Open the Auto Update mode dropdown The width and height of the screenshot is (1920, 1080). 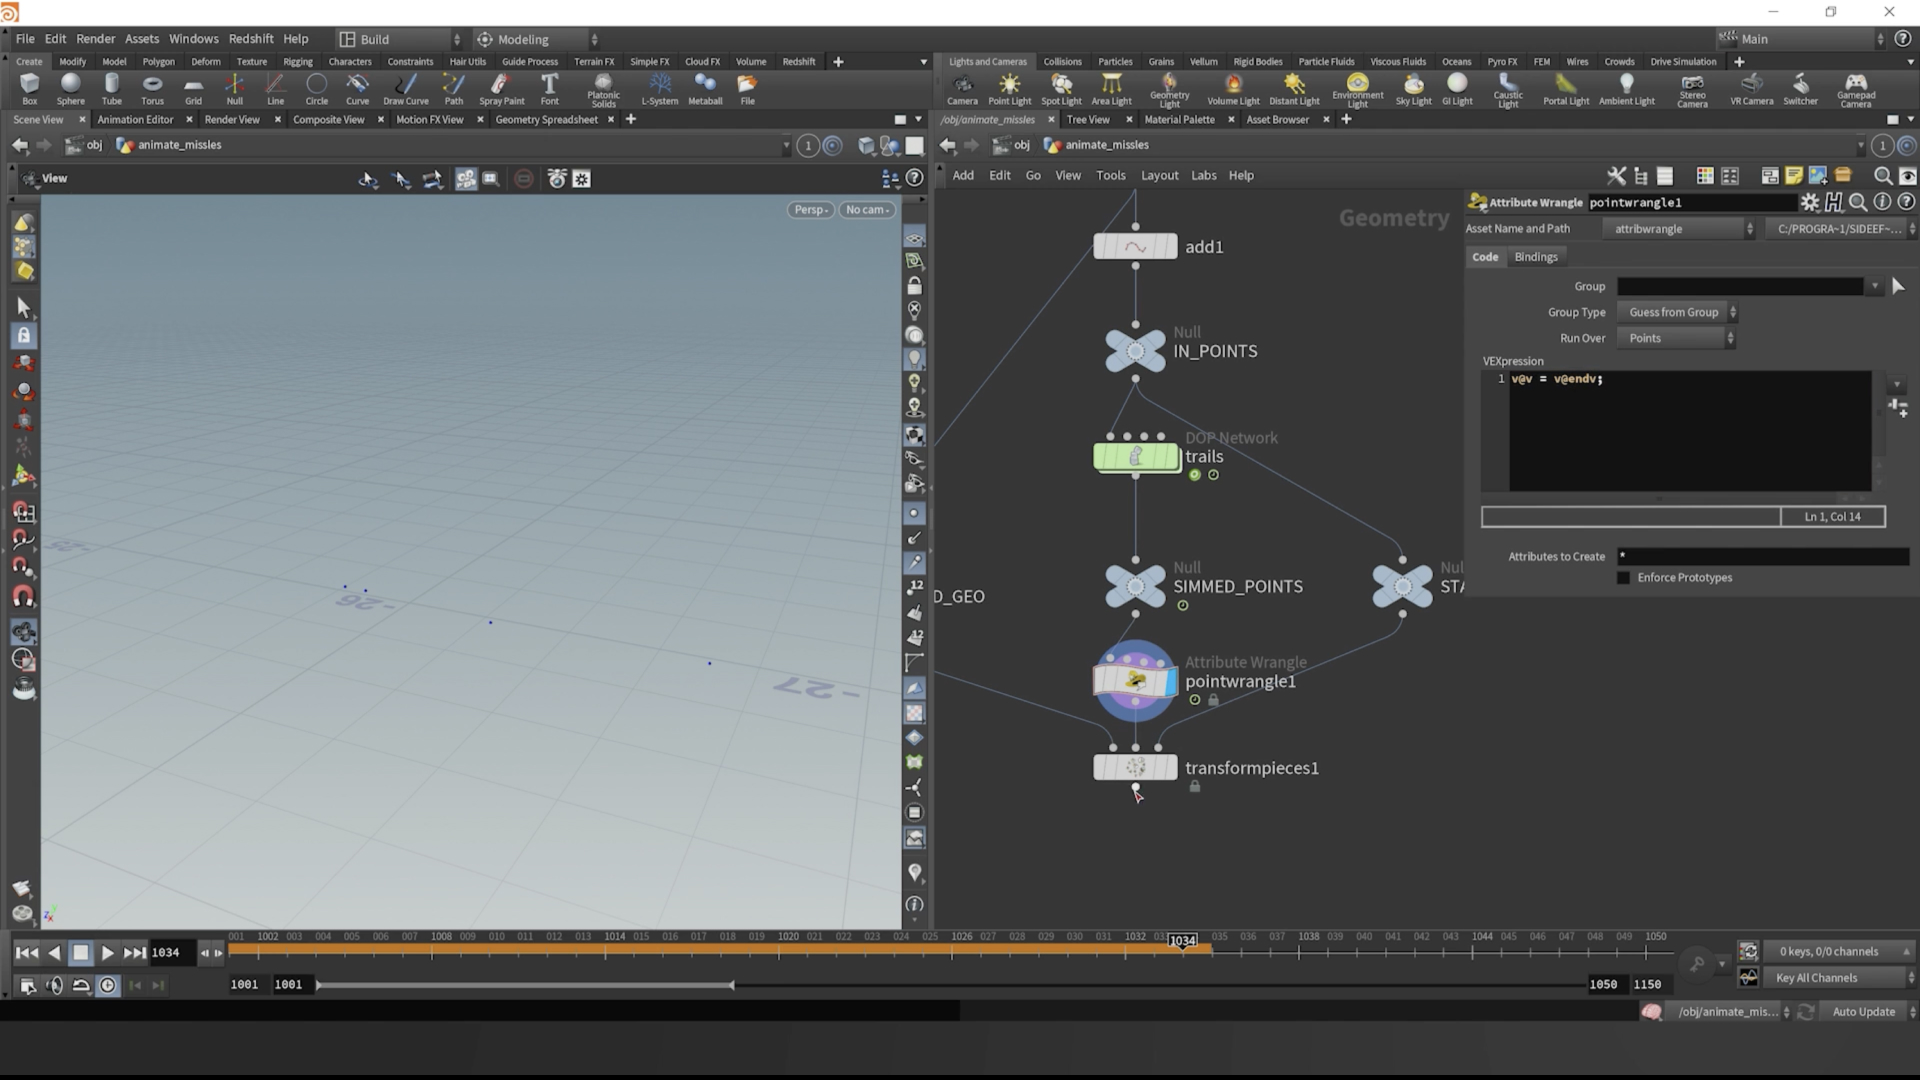[x=1869, y=1012]
